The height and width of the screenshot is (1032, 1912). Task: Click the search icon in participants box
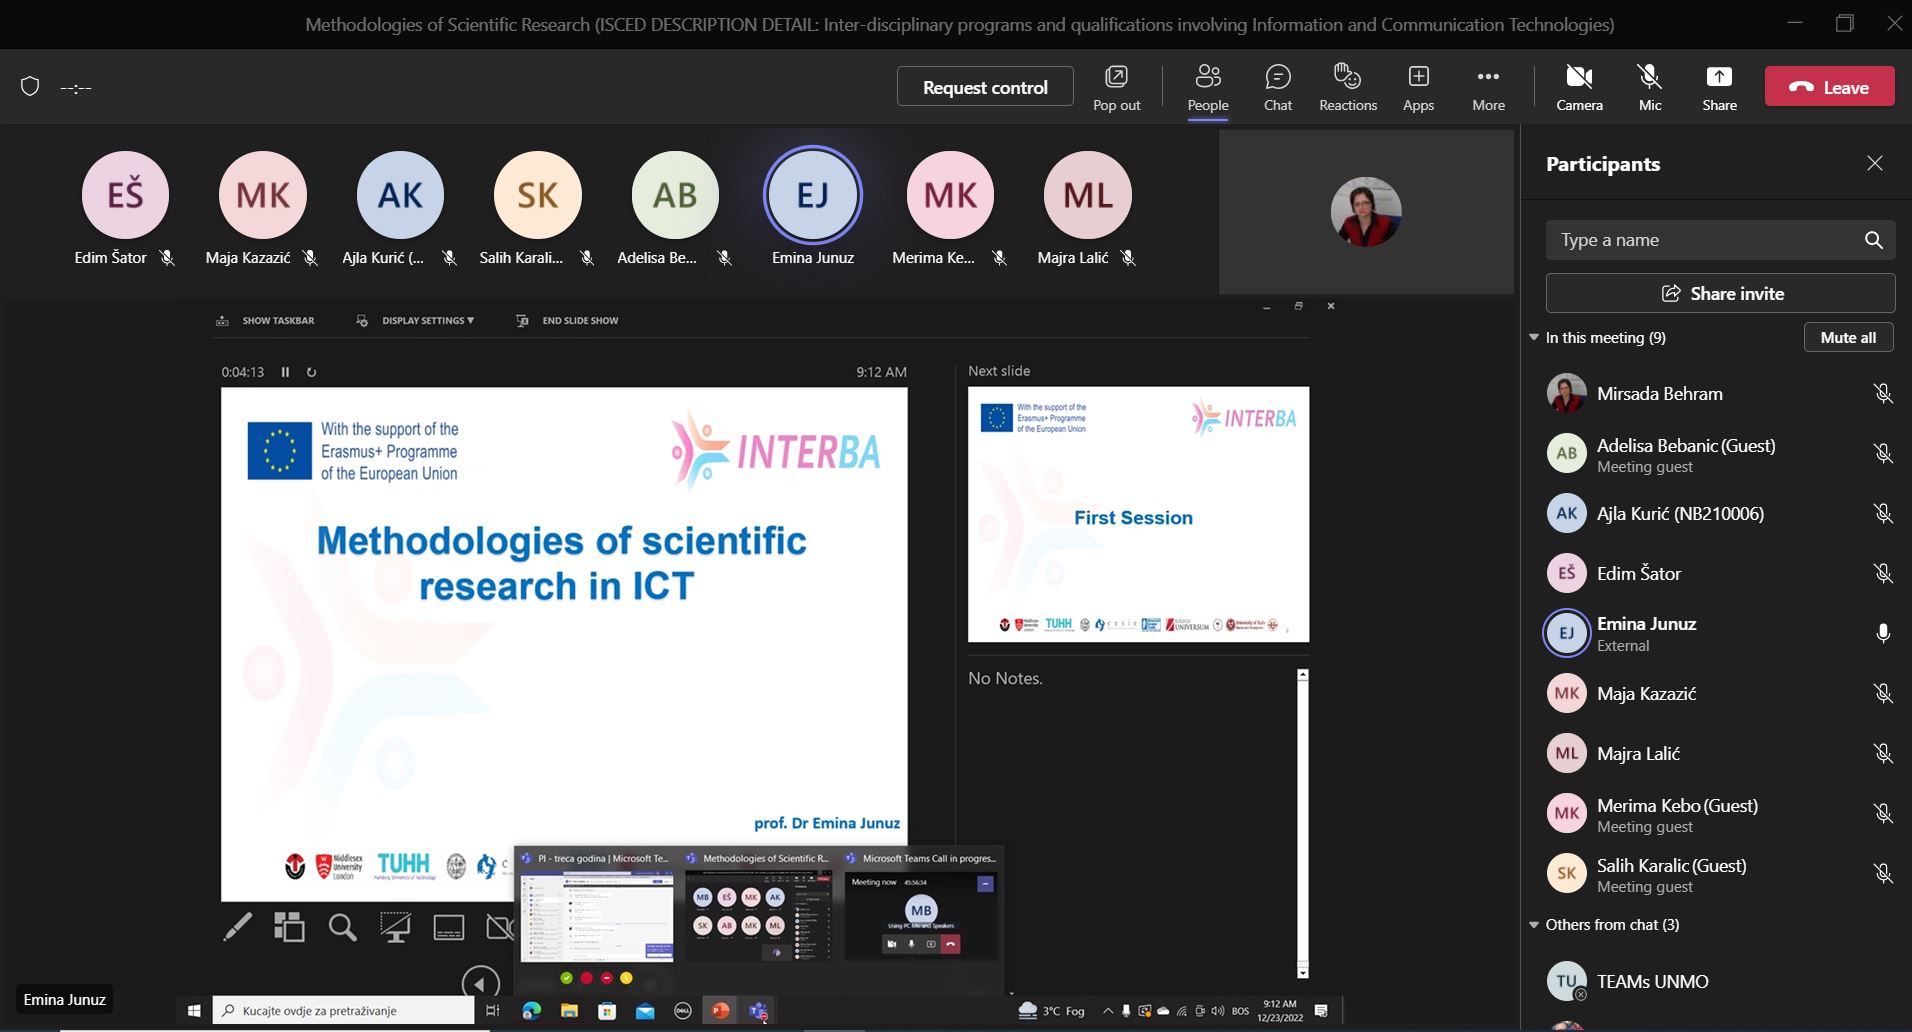[x=1873, y=240]
